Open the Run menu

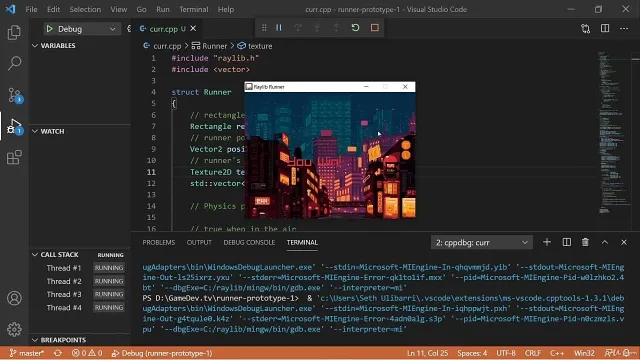click(163, 9)
